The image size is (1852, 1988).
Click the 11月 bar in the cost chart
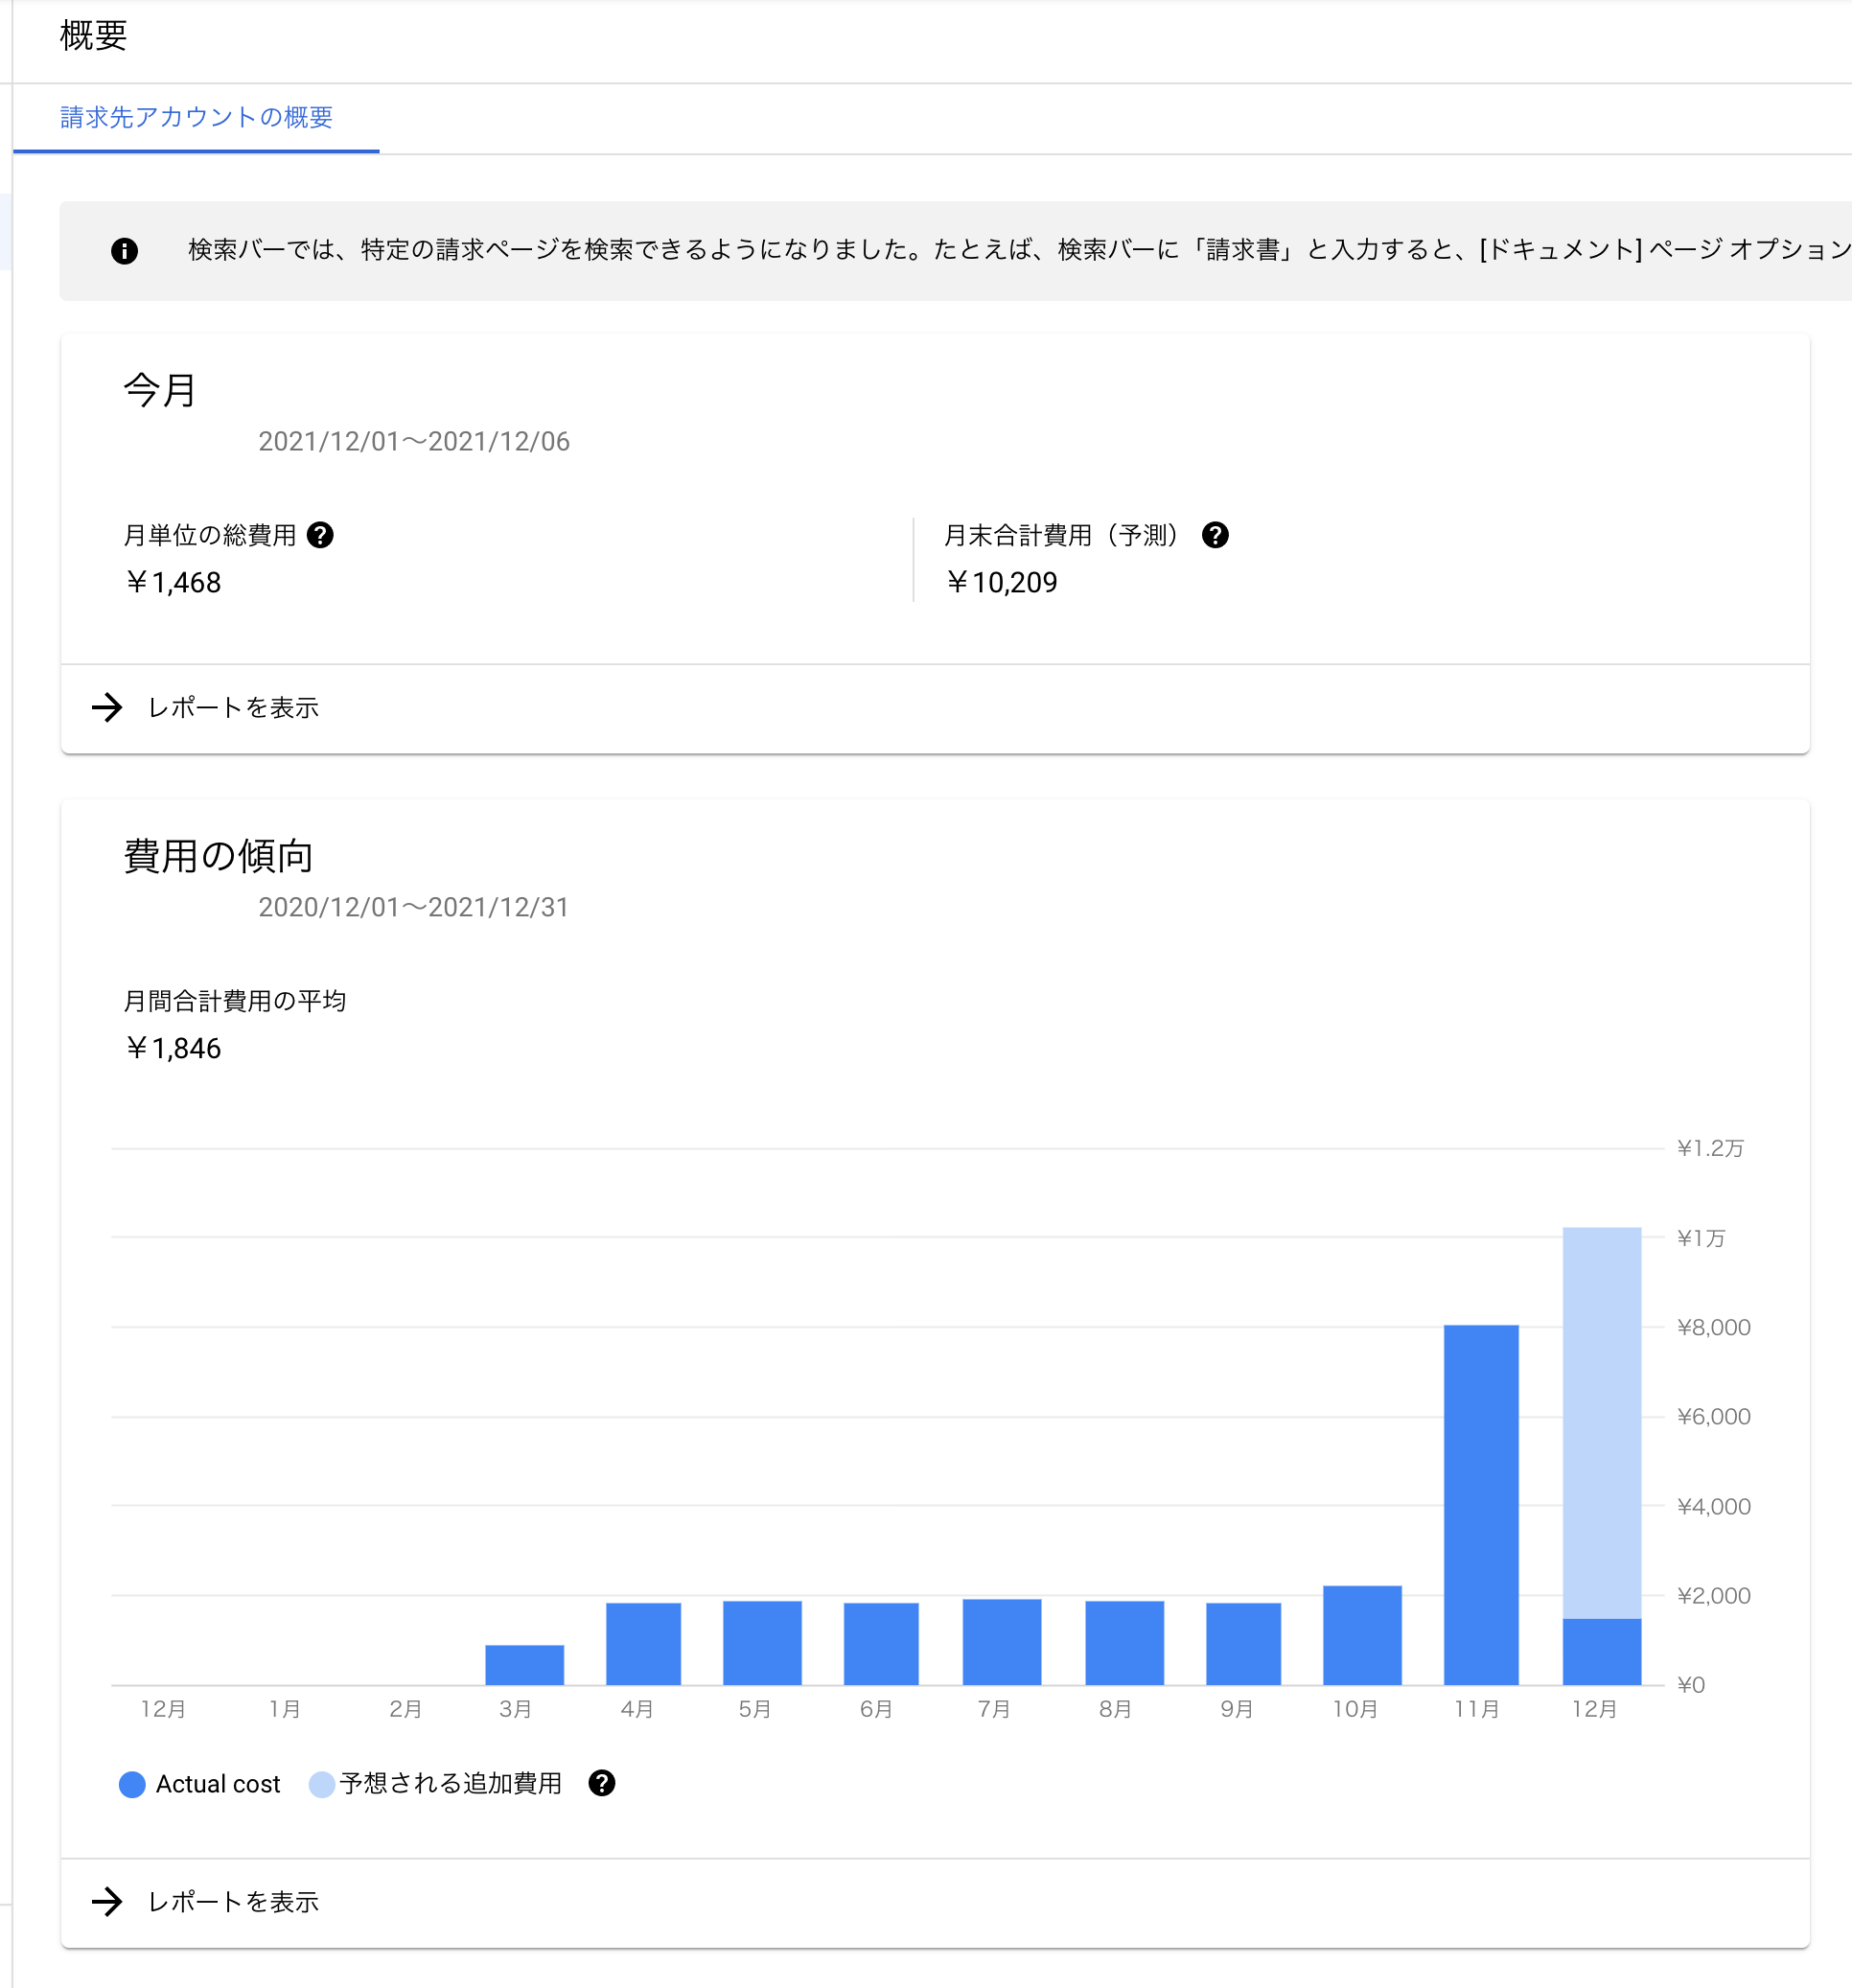[1481, 1504]
